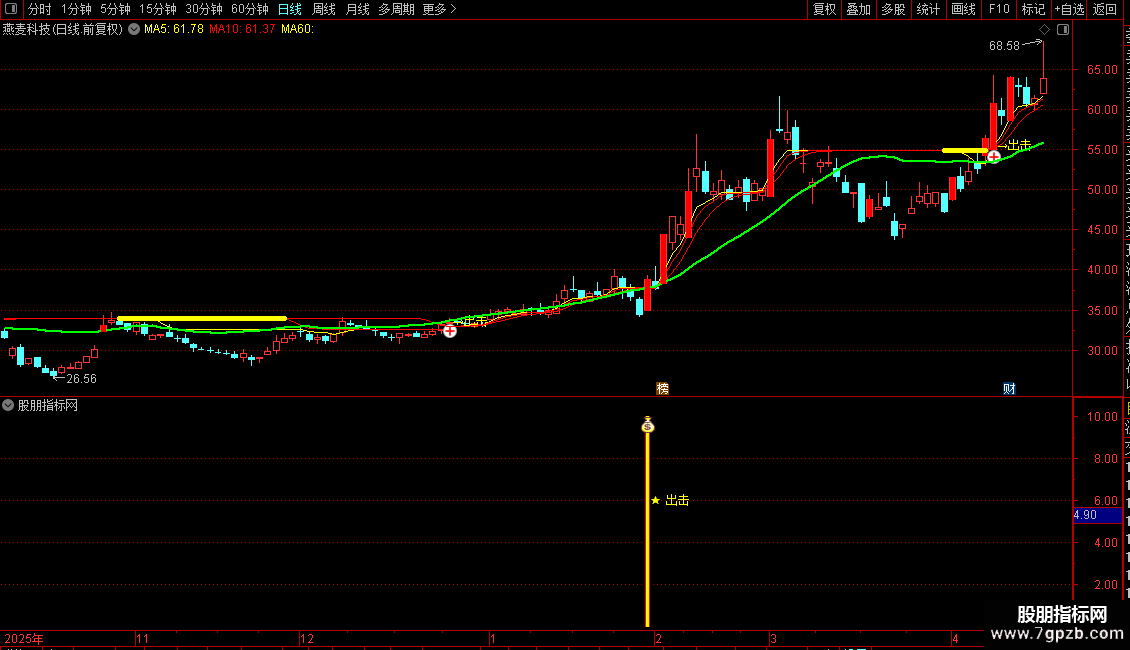Image resolution: width=1130 pixels, height=650 pixels.
Task: Click the 榜 marker on the timeline
Action: pos(662,388)
